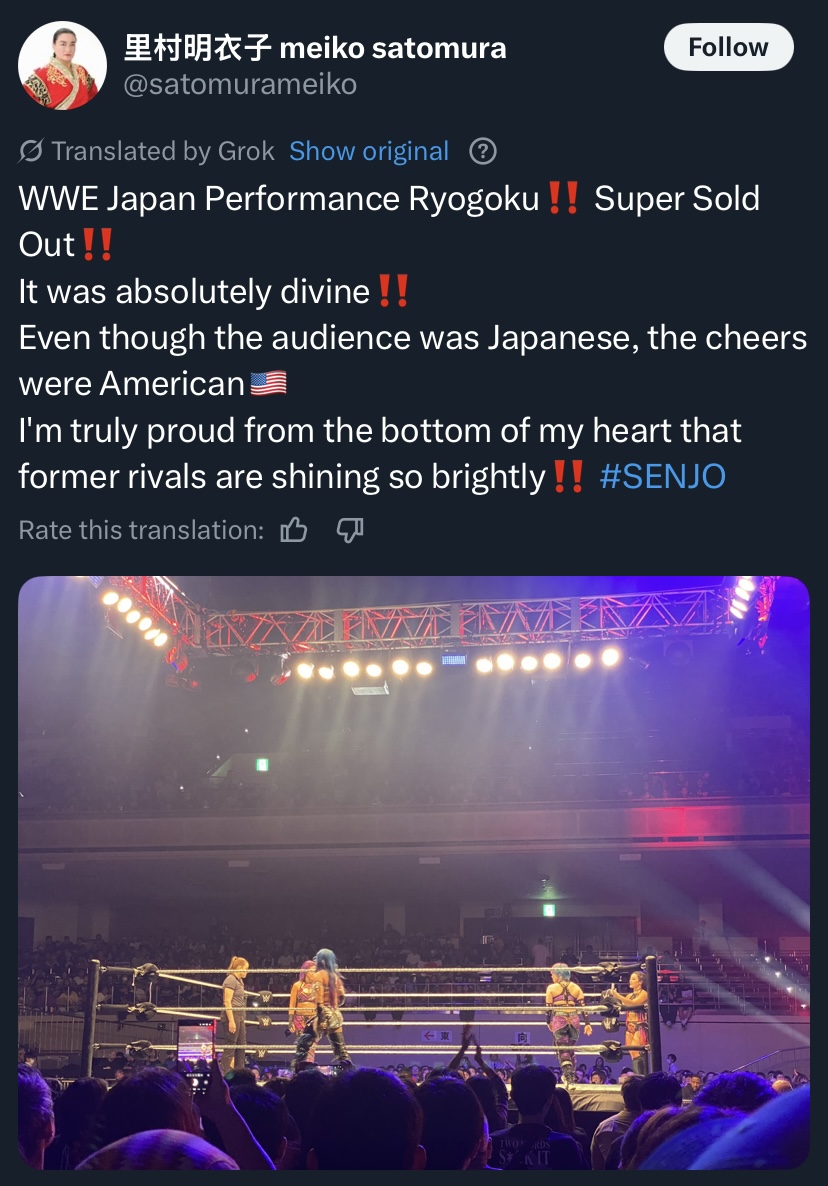The height and width of the screenshot is (1186, 828).
Task: Click the American flag emoji
Action: click(x=268, y=384)
